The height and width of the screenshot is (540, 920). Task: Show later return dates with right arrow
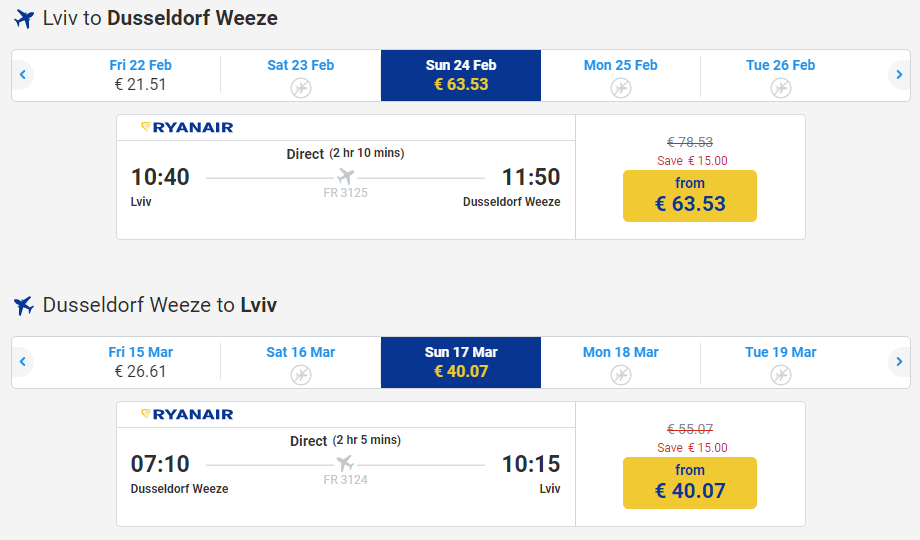pos(899,362)
